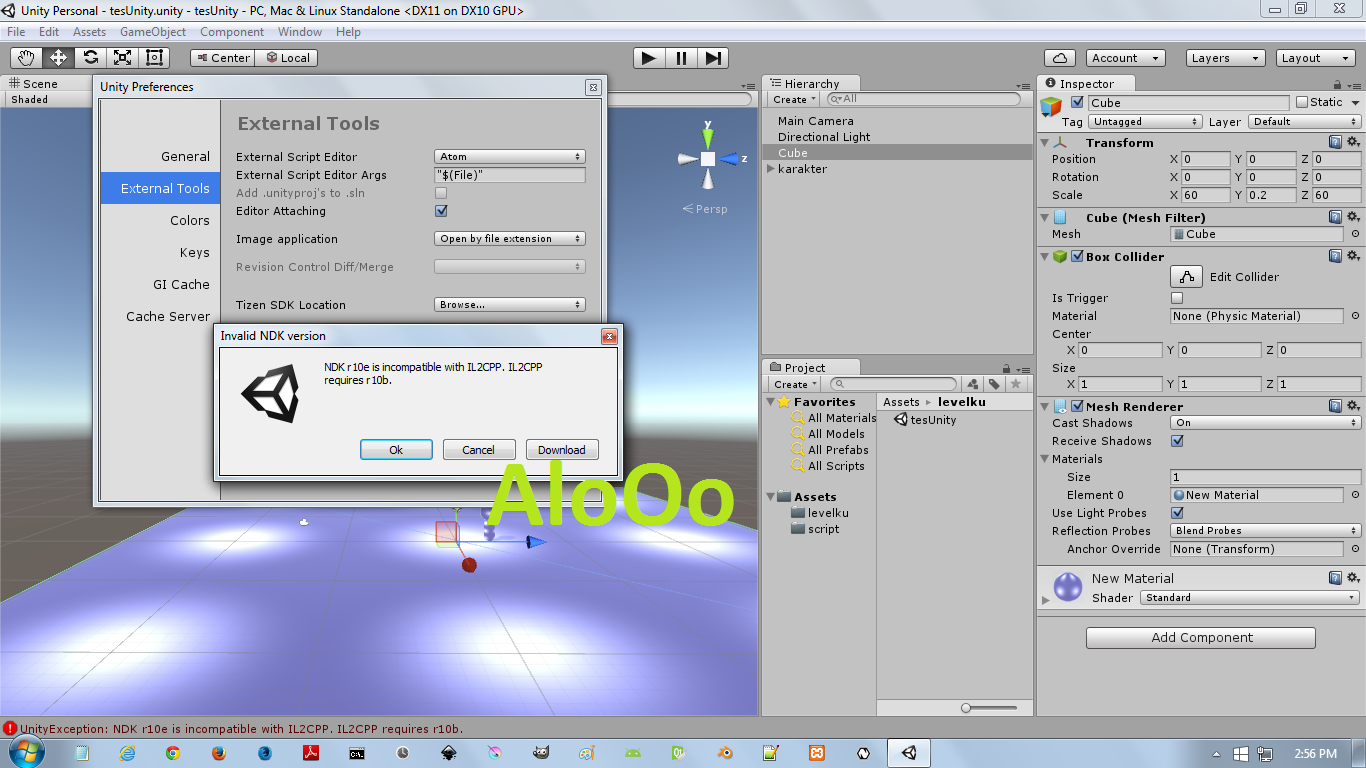Toggle Center pivot mode button
Screen dimensions: 1366x768
point(222,58)
